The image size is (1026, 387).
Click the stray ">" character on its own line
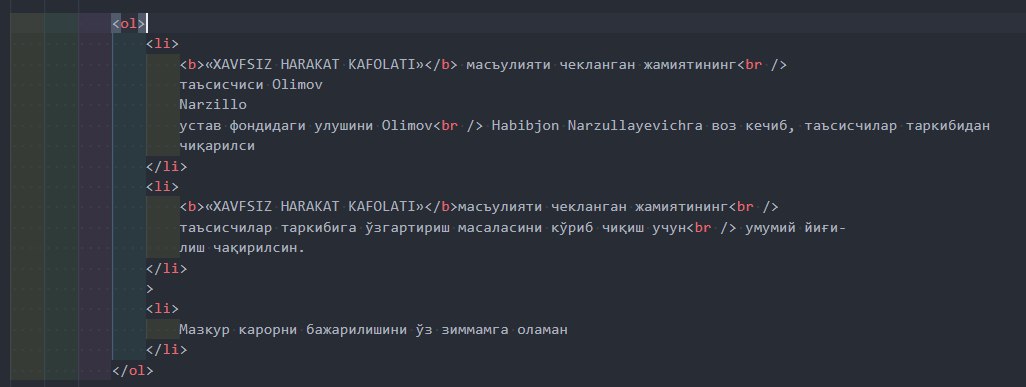[x=150, y=289]
